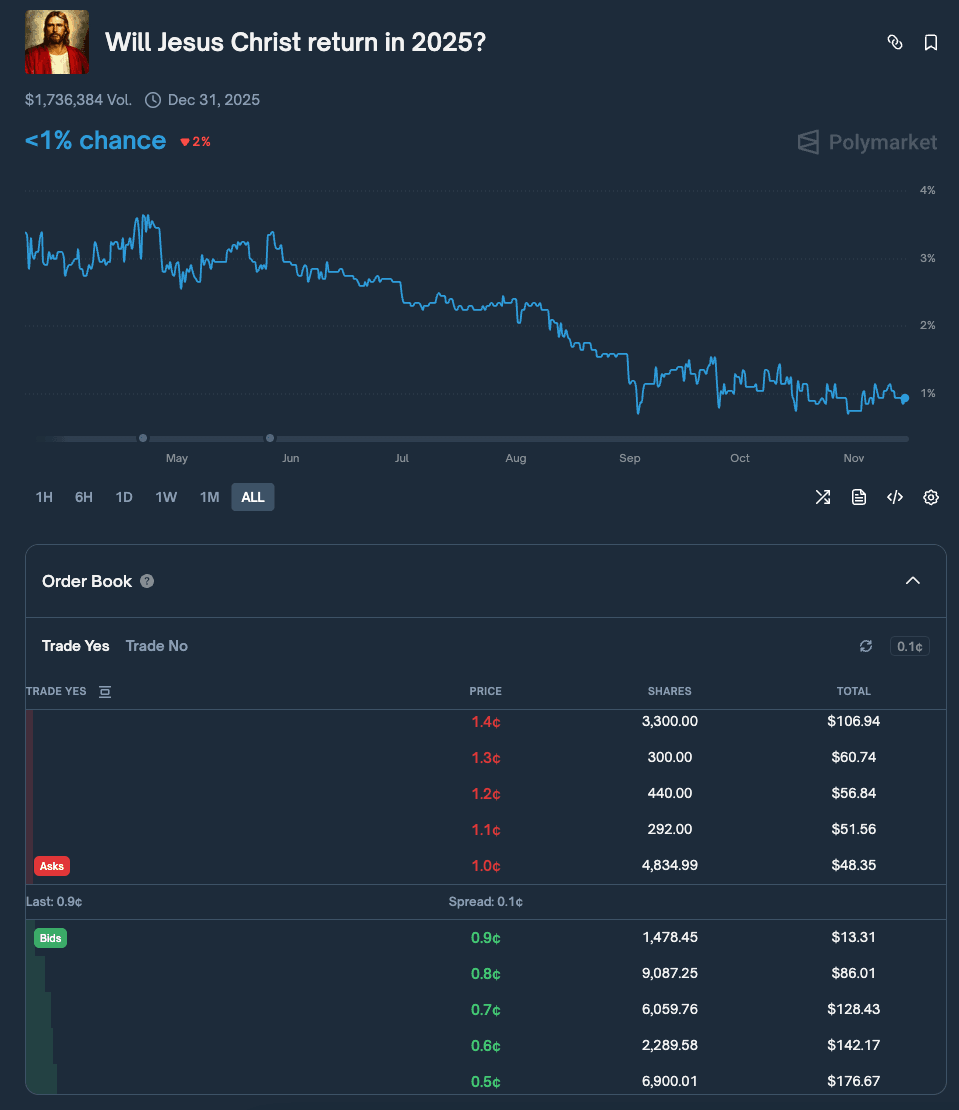
Task: Open the embed code icon
Action: [894, 497]
